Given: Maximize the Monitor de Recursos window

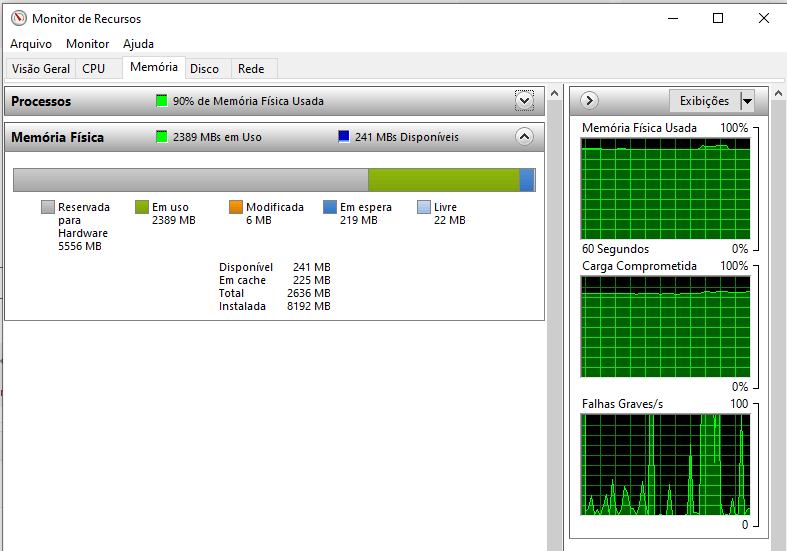Looking at the screenshot, I should pyautogui.click(x=718, y=19).
